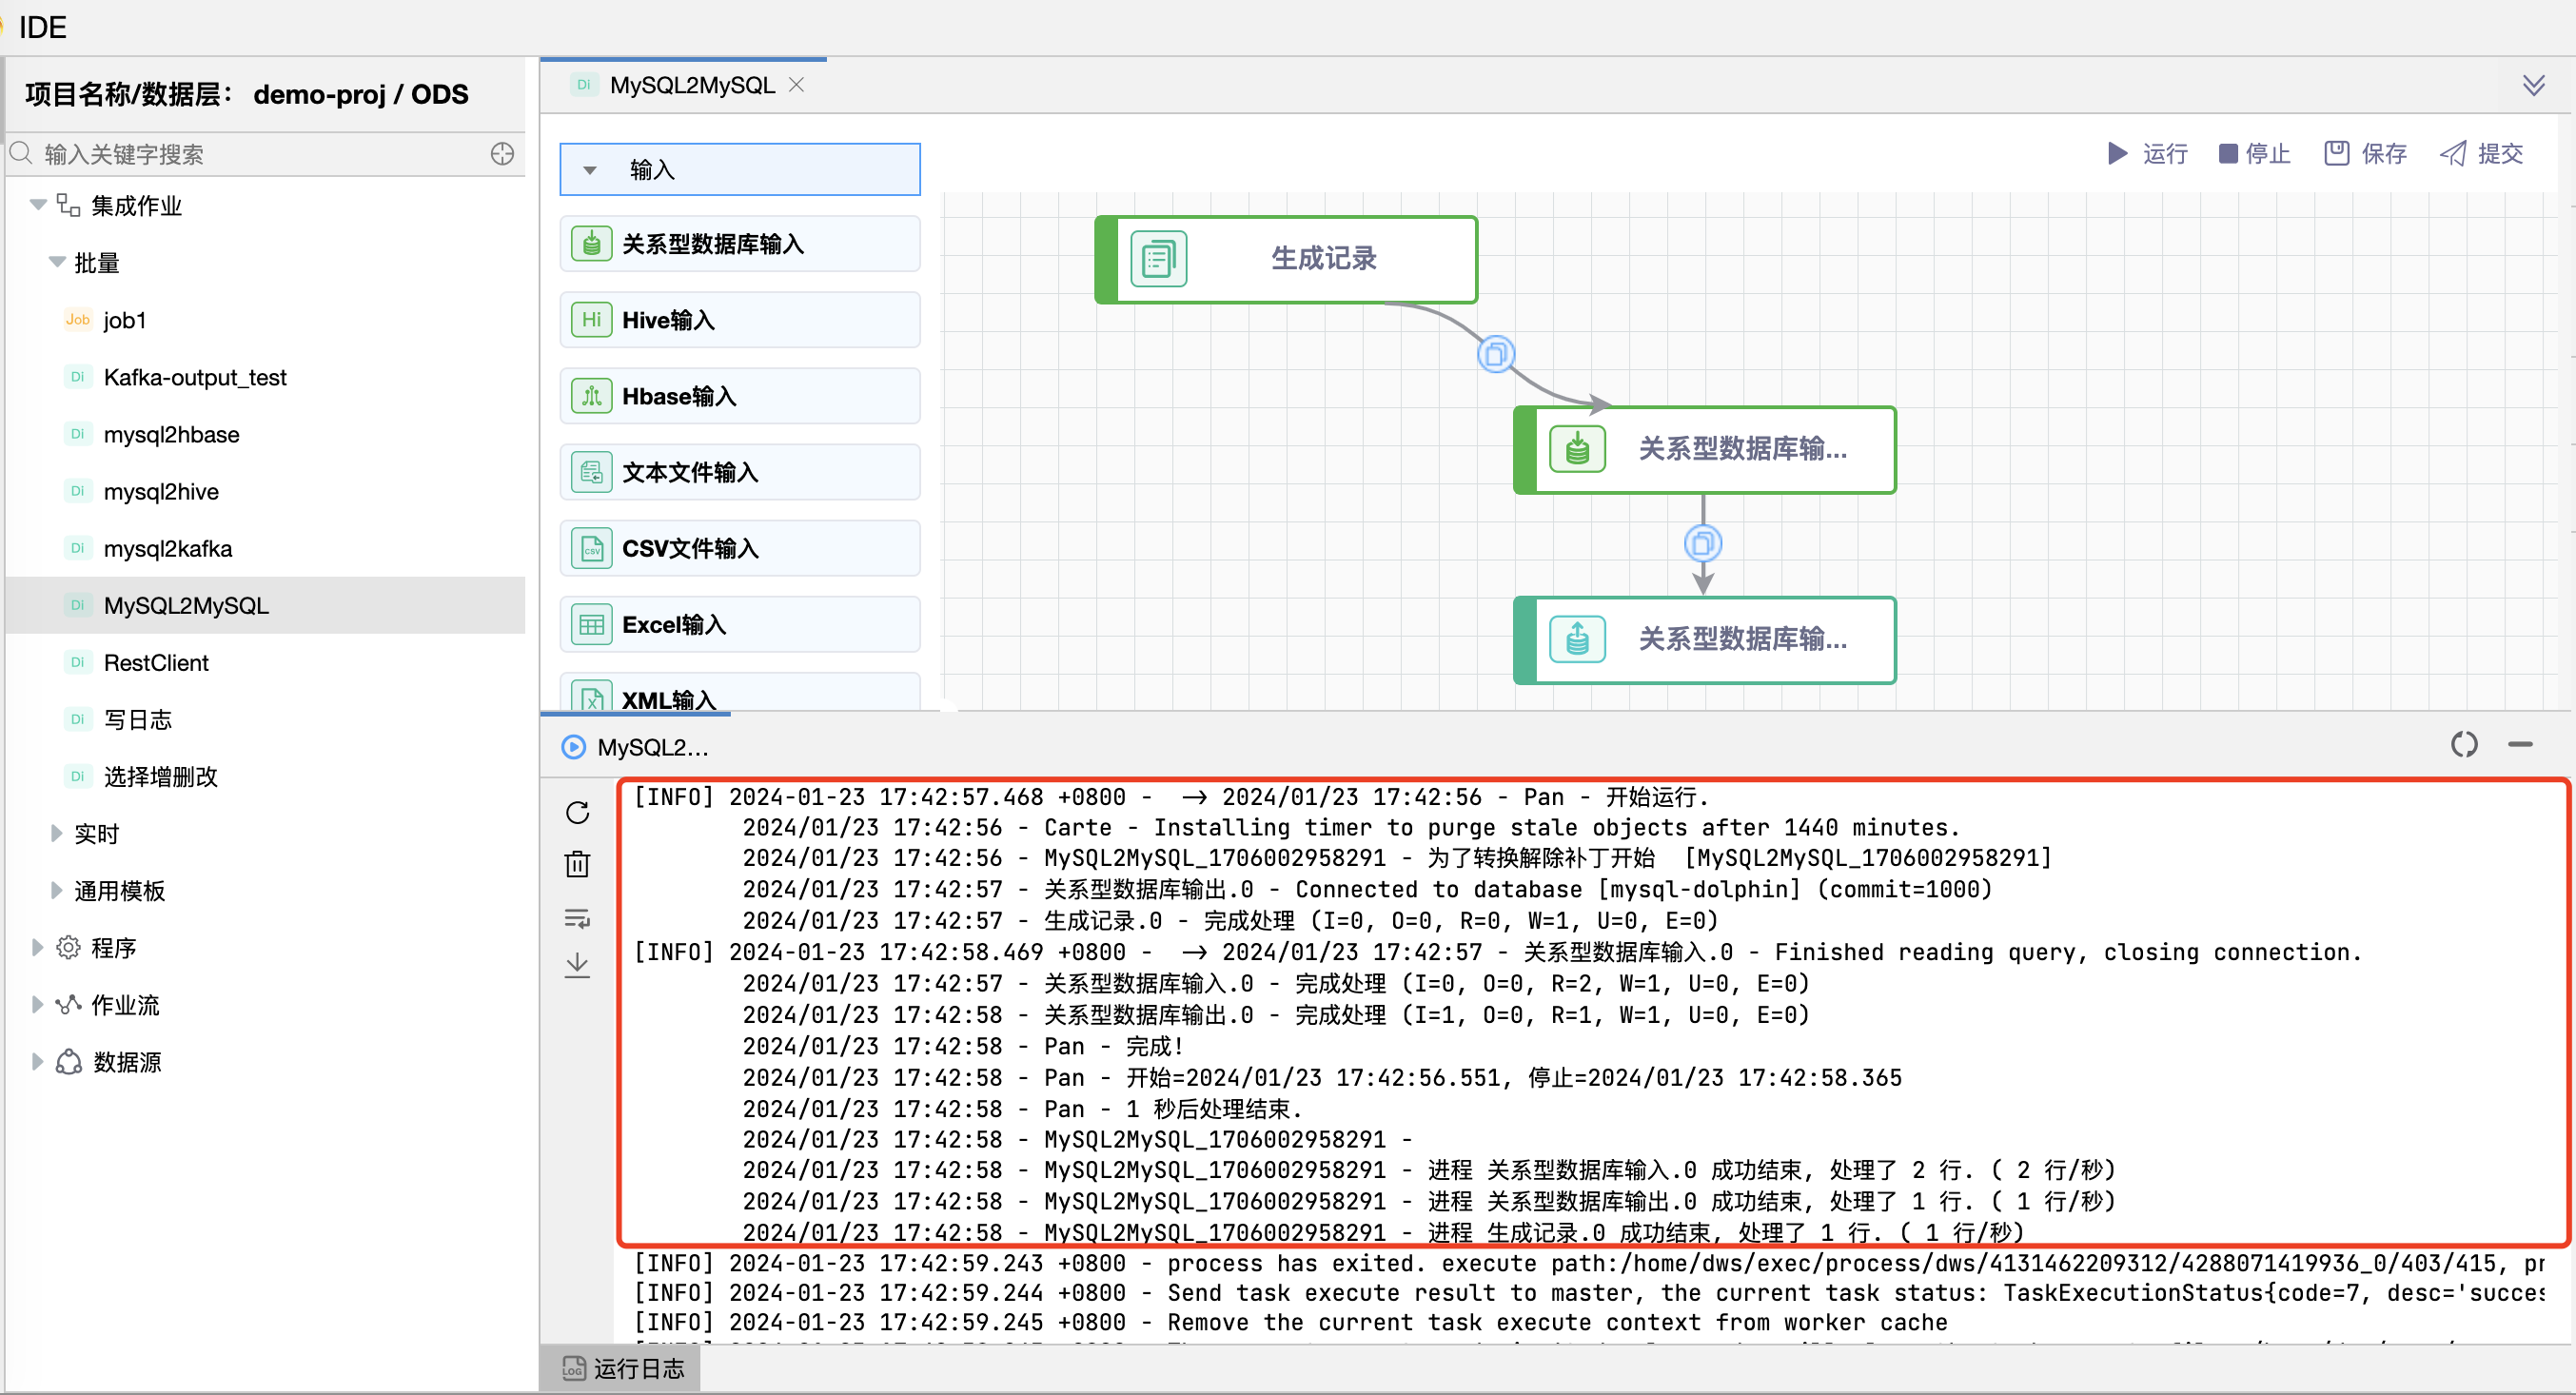Select the Hbase输入 component icon
The image size is (2576, 1395).
[x=591, y=395]
